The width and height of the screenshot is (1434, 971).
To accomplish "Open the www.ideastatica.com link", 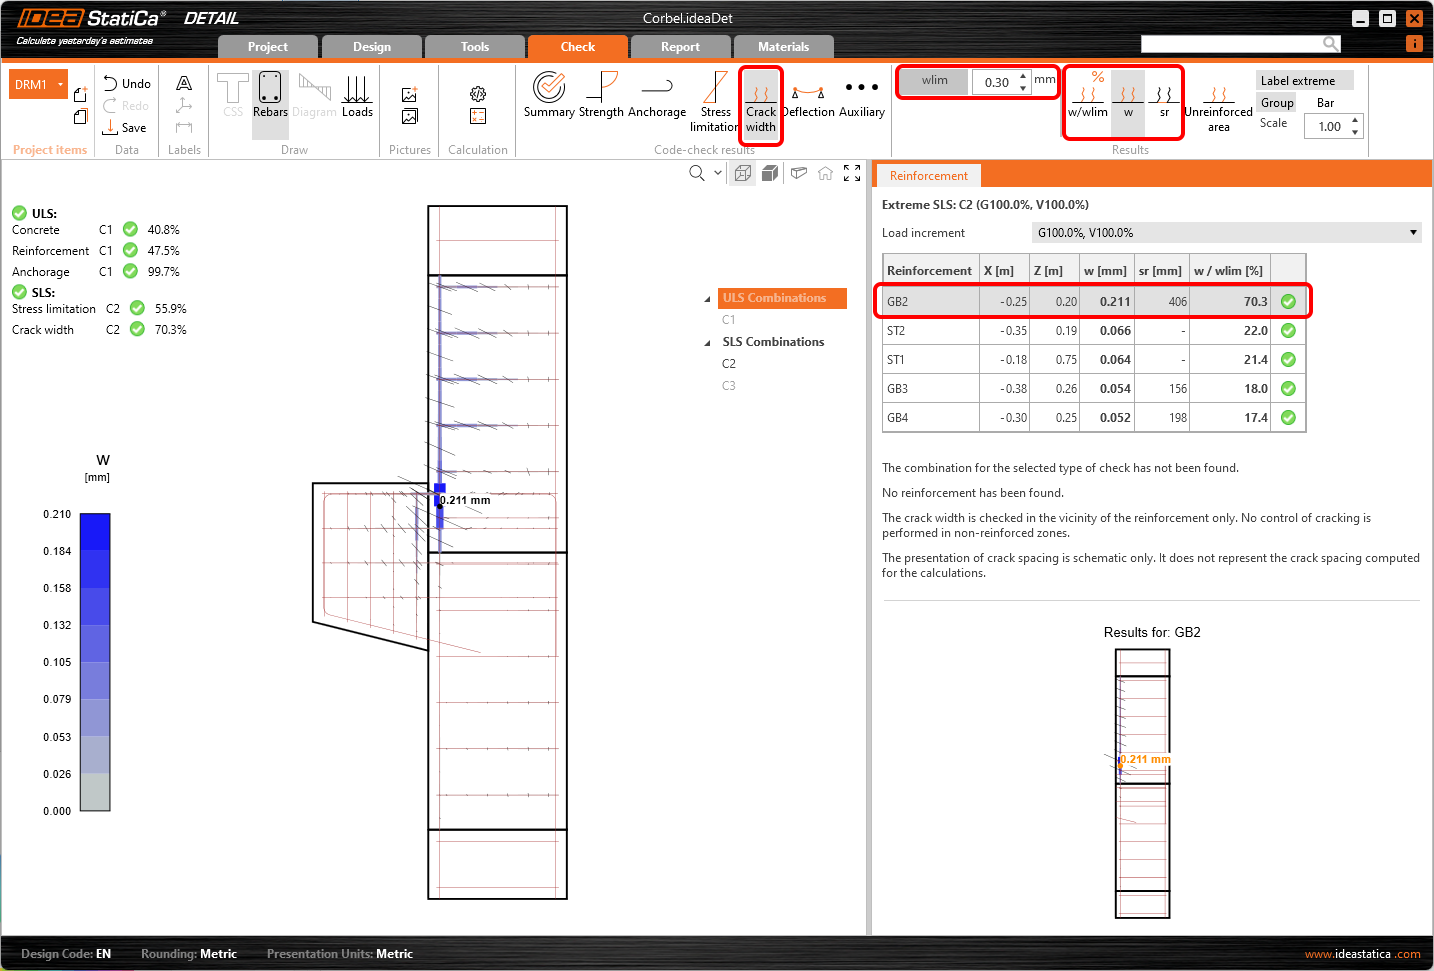I will point(1362,954).
